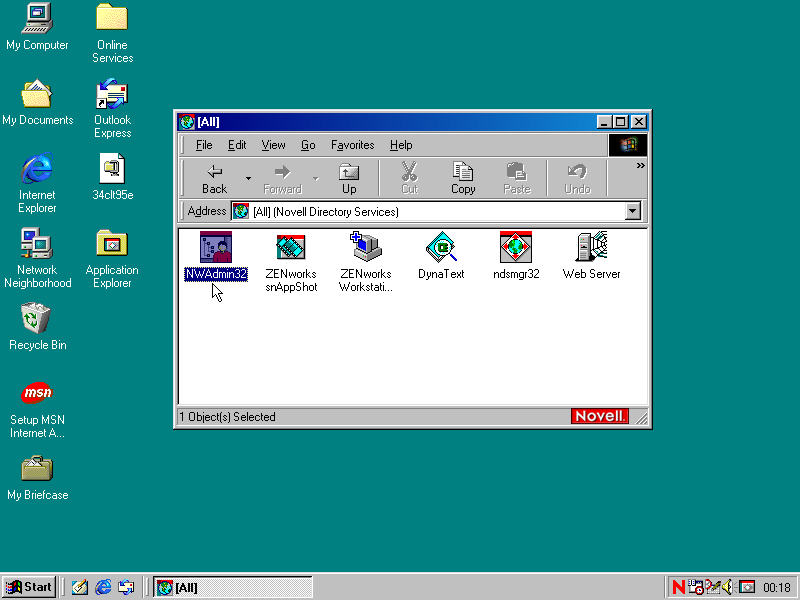
Task: Open the Back history dropdown arrow
Action: (x=248, y=179)
